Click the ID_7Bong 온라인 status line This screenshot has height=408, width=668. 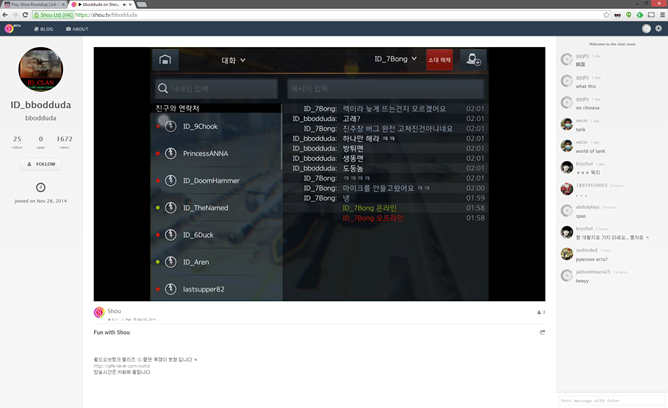point(369,208)
